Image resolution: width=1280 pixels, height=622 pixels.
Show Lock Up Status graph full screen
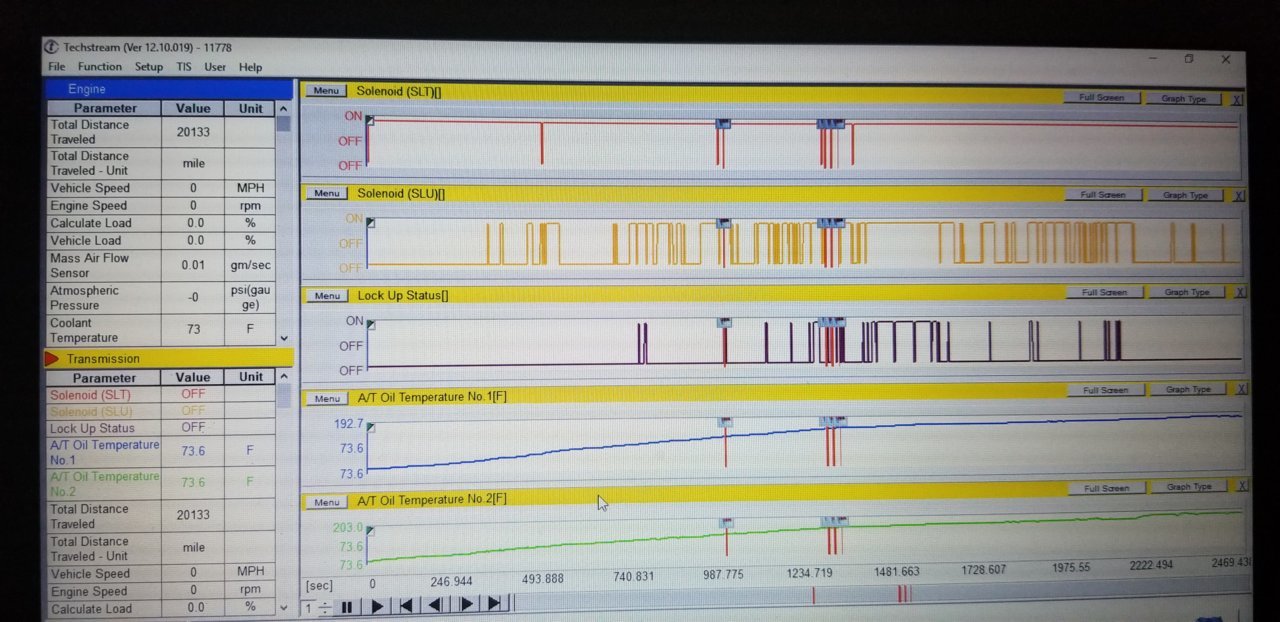tap(1104, 293)
